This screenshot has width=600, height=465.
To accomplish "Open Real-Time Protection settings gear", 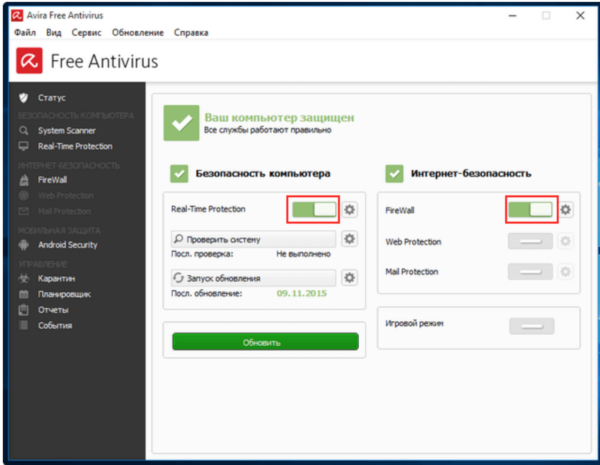I will (x=349, y=209).
